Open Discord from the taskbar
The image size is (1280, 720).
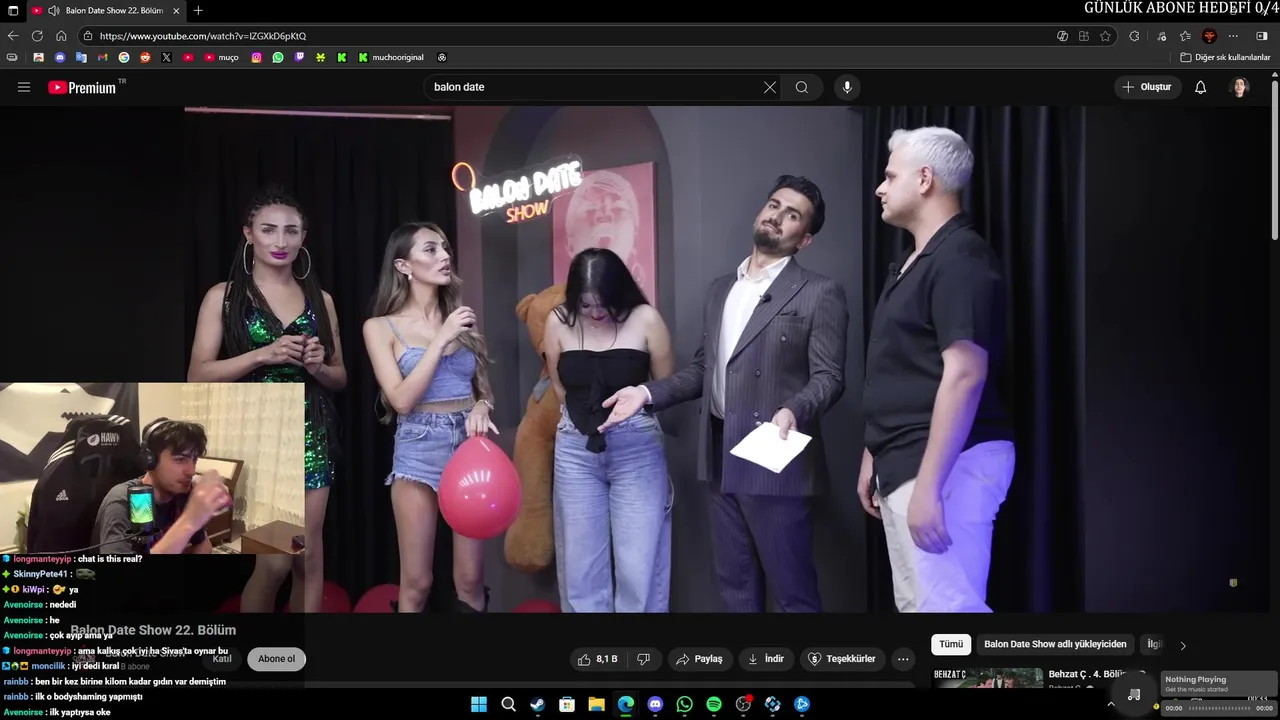tap(655, 704)
